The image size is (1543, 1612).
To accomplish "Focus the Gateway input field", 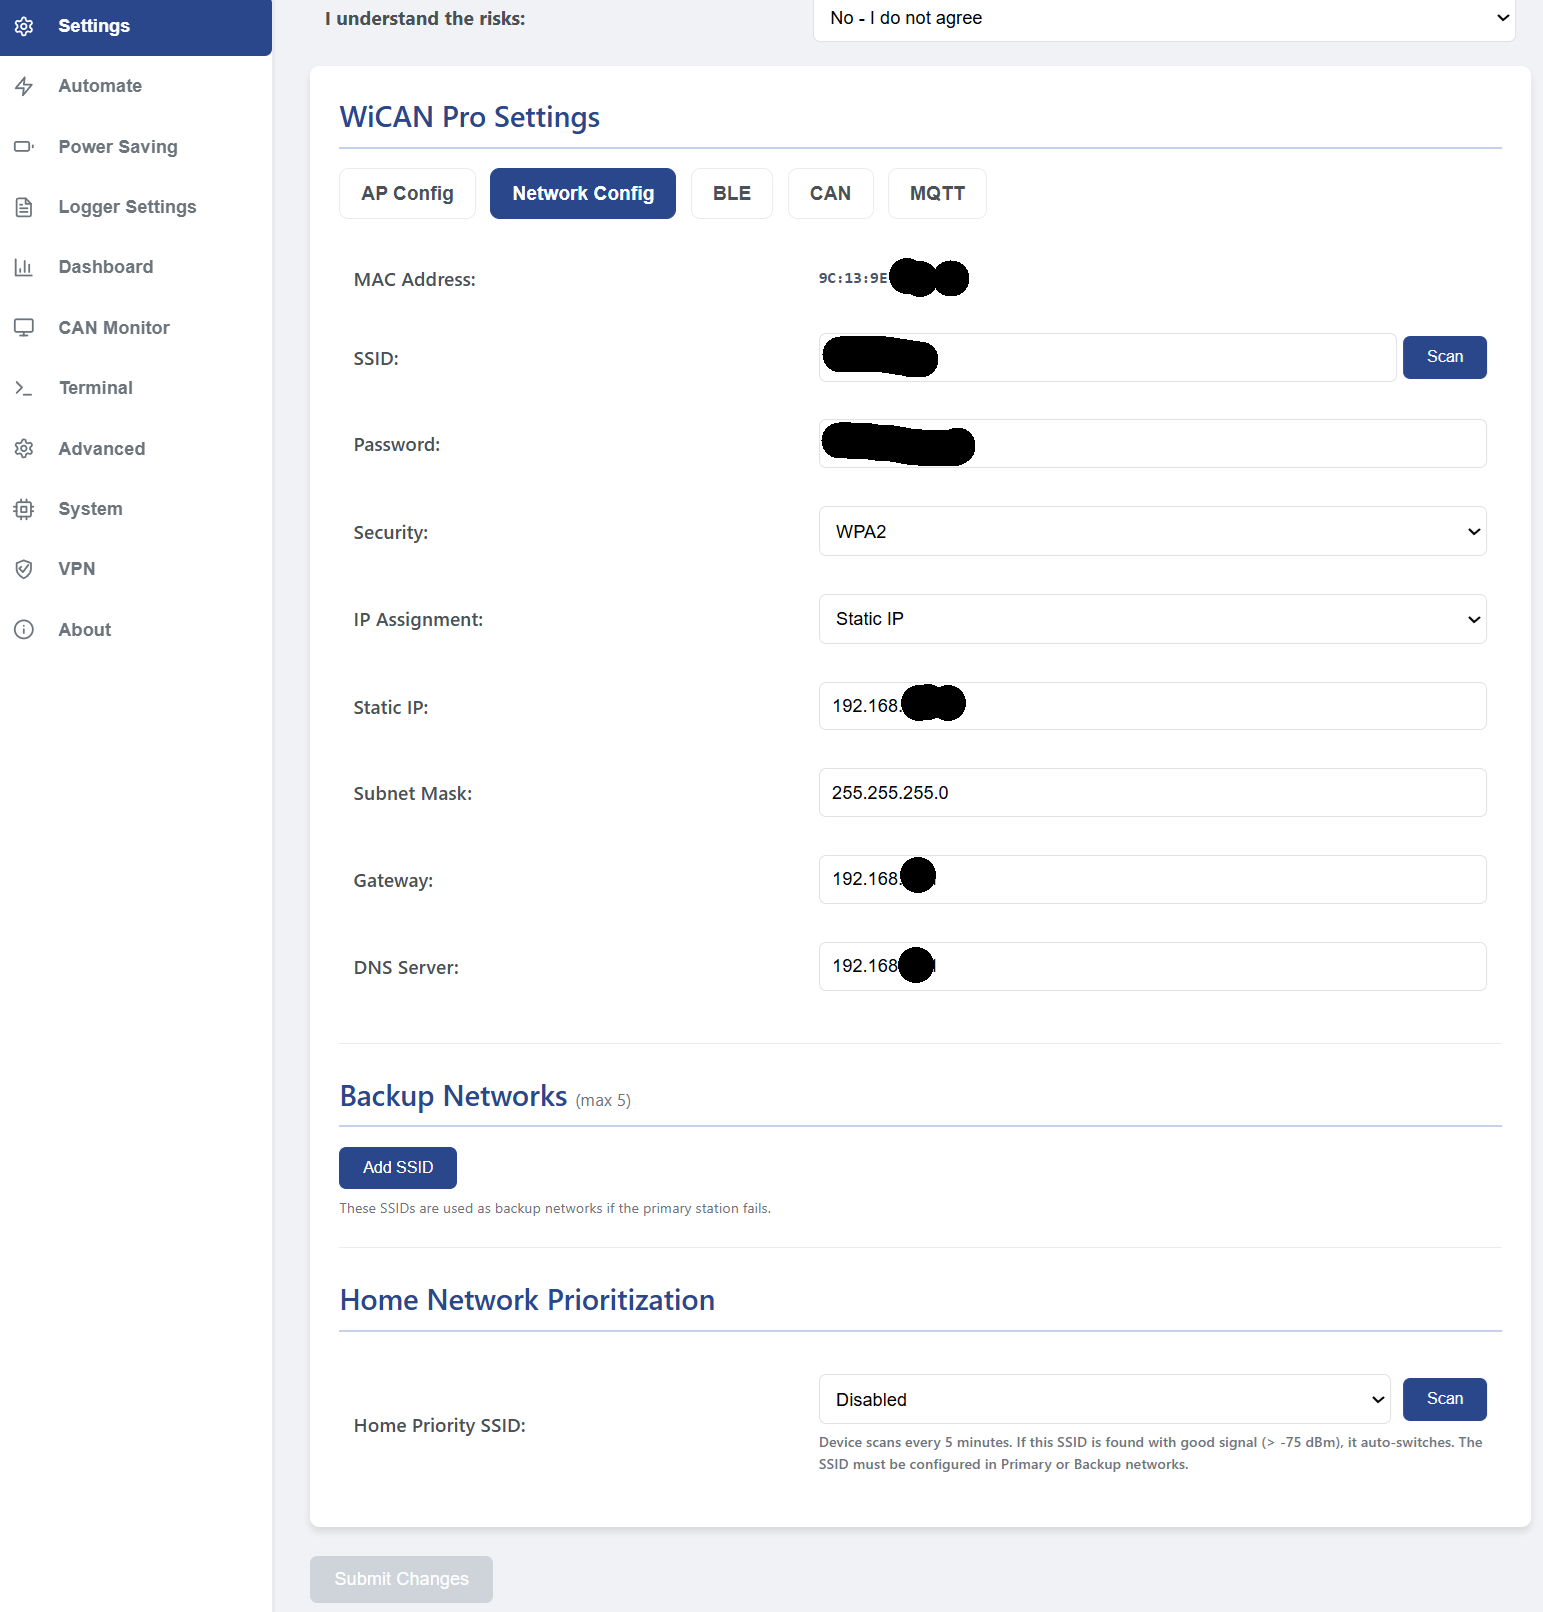I will click(x=1152, y=880).
